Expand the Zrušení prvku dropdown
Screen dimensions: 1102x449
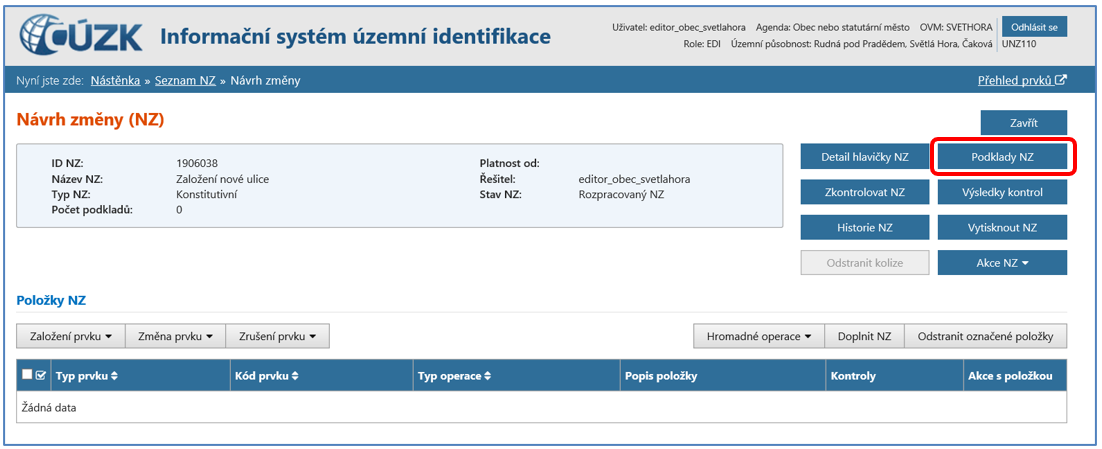click(277, 336)
